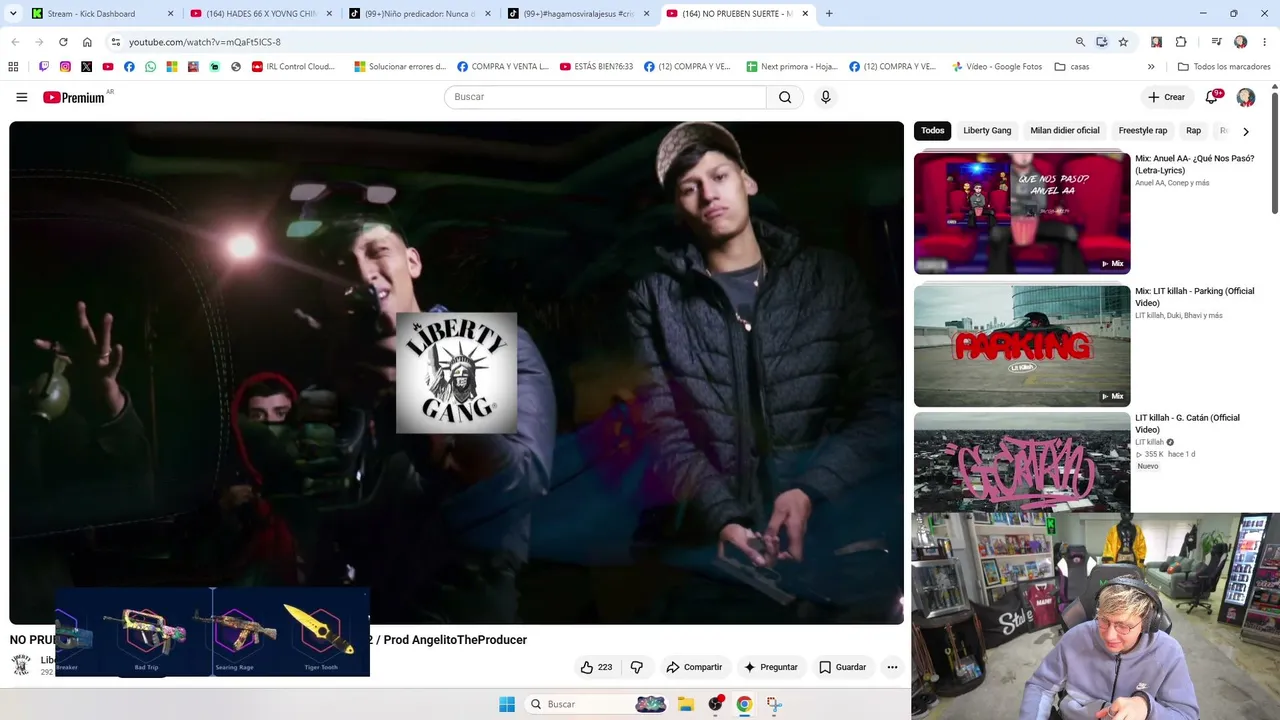
Task: Select the Rap filter chip
Action: pyautogui.click(x=1193, y=131)
